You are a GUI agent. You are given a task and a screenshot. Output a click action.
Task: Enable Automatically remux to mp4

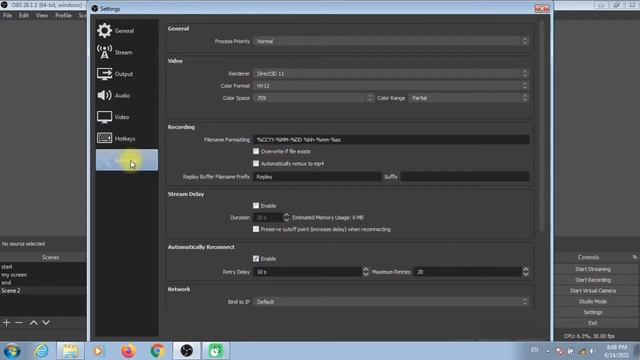coord(256,164)
